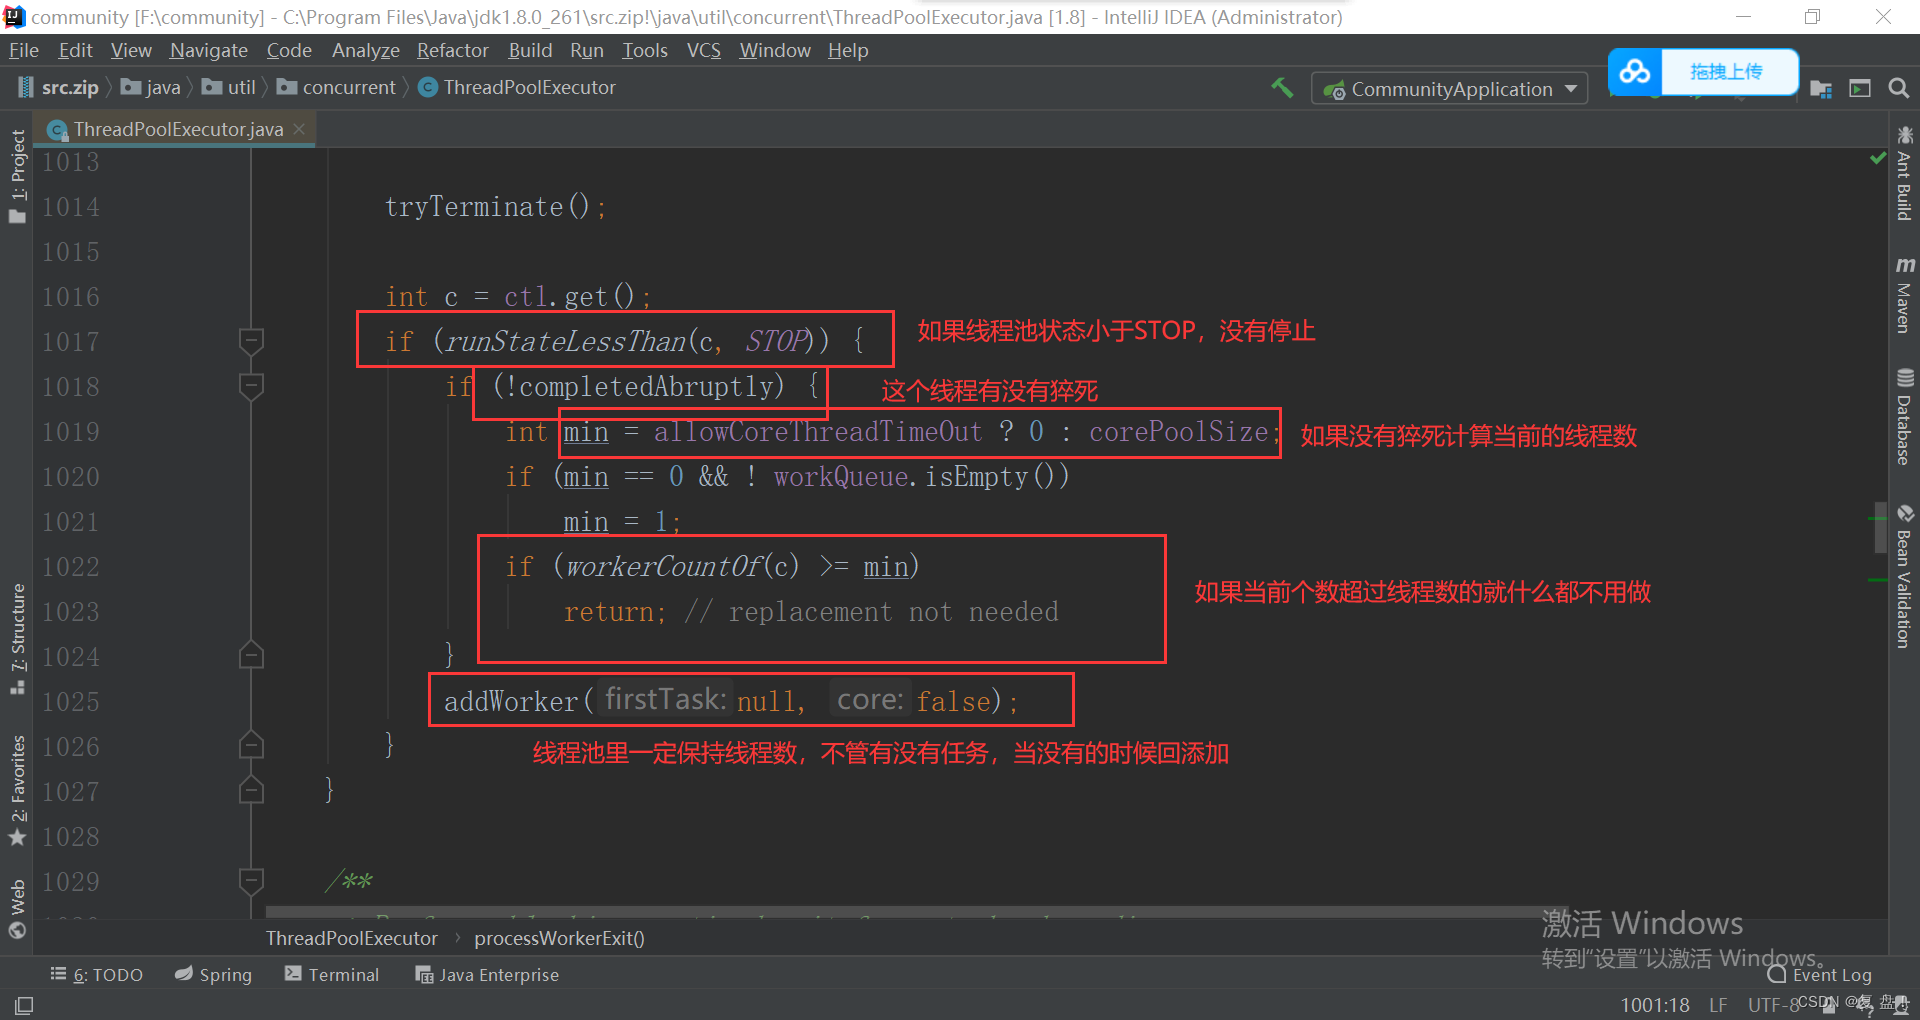
Task: Open the Refactor menu
Action: [453, 50]
